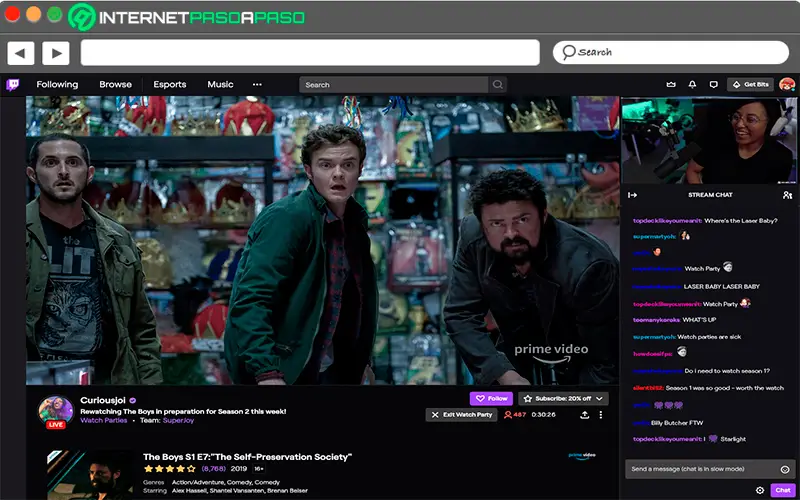Screen dimensions: 800x500
Task: Open the Following tab
Action: tap(57, 85)
